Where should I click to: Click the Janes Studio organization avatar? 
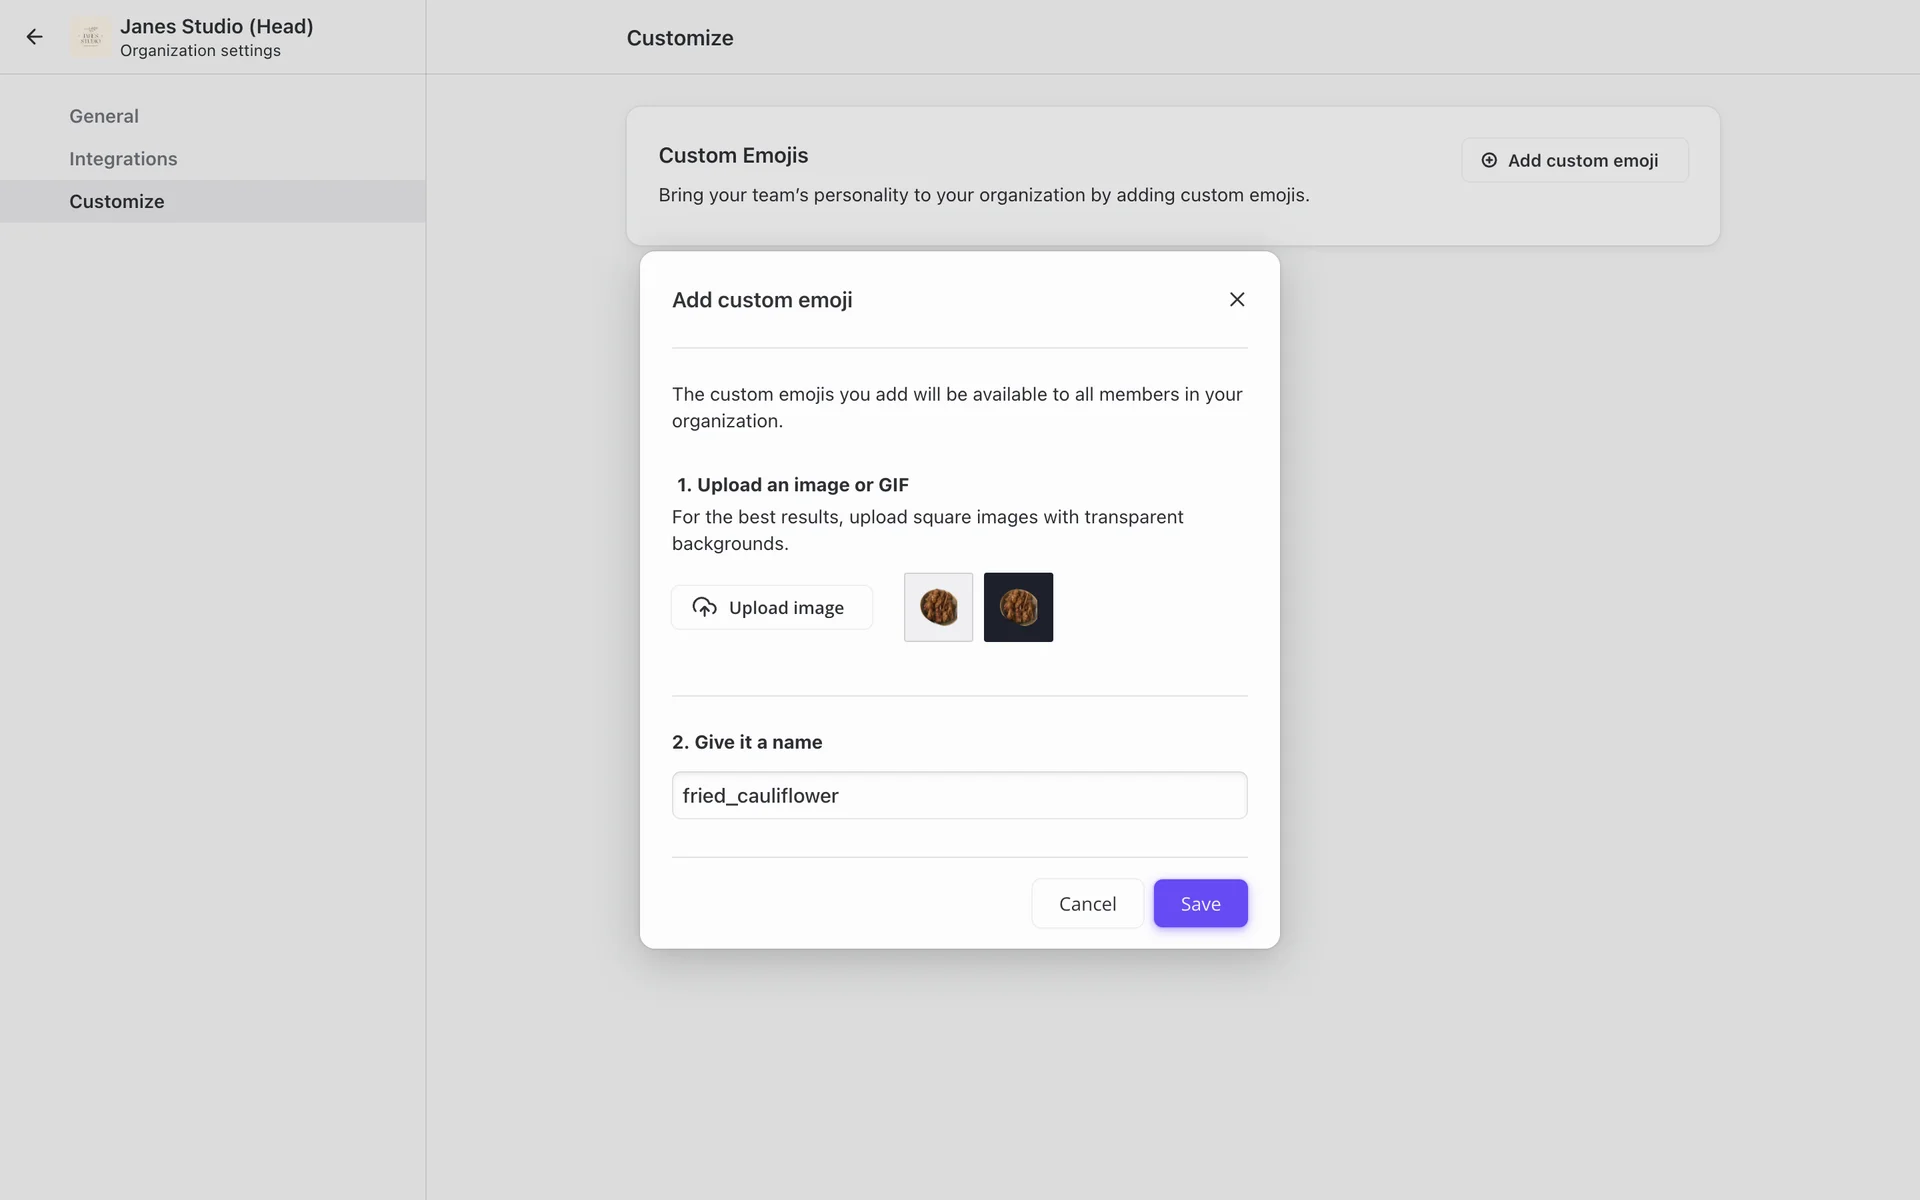click(91, 37)
